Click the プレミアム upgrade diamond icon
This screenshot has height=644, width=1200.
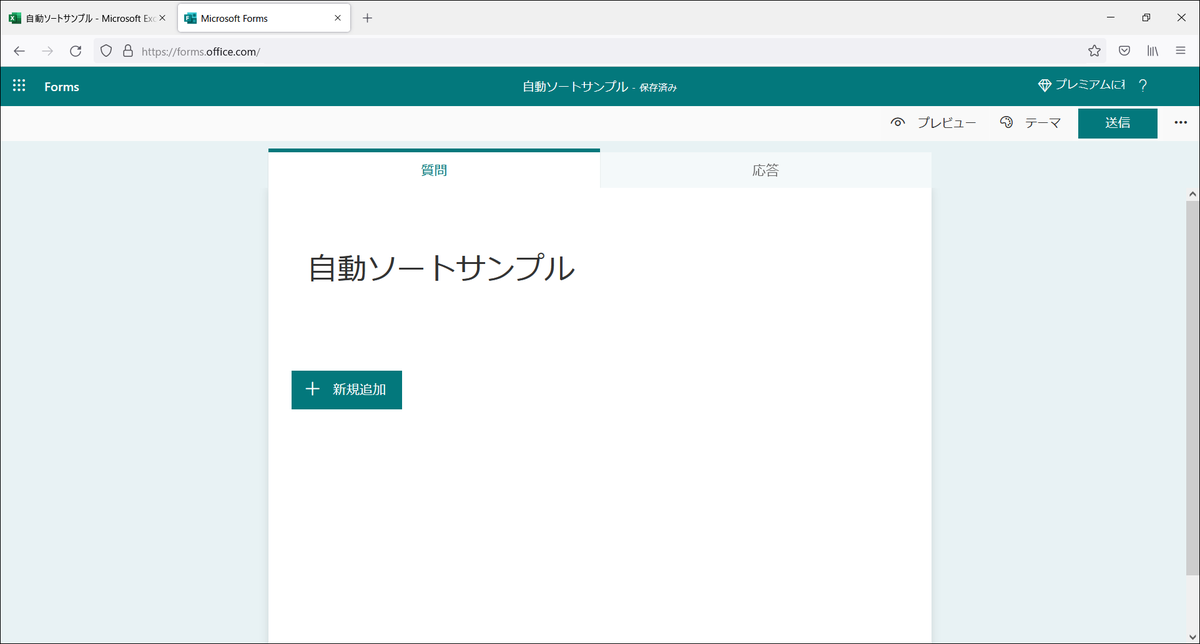point(1043,85)
